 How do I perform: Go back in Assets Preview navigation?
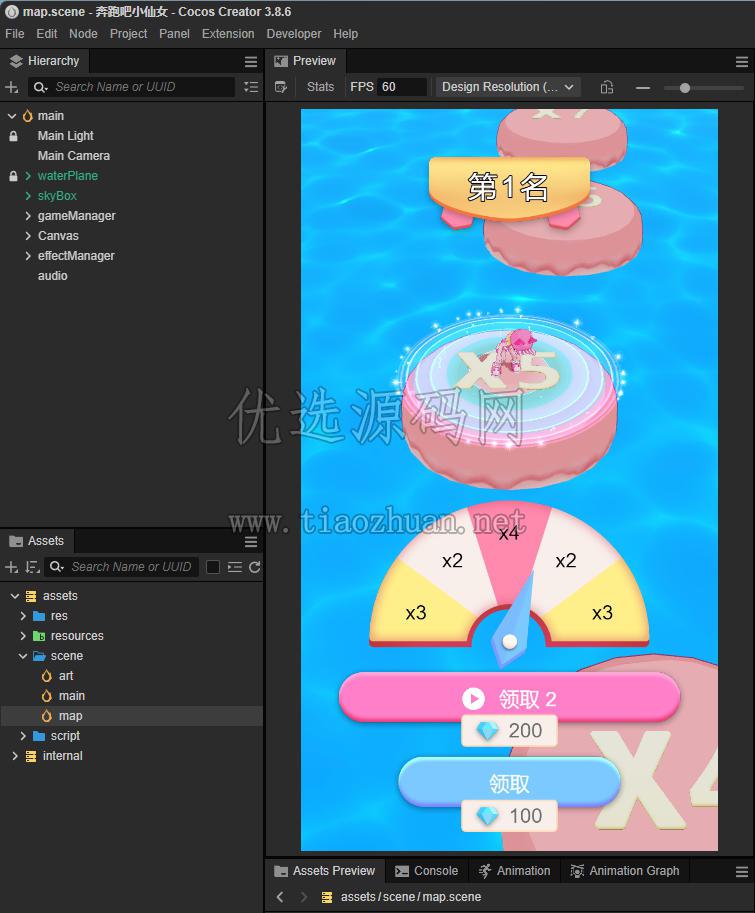(x=280, y=897)
